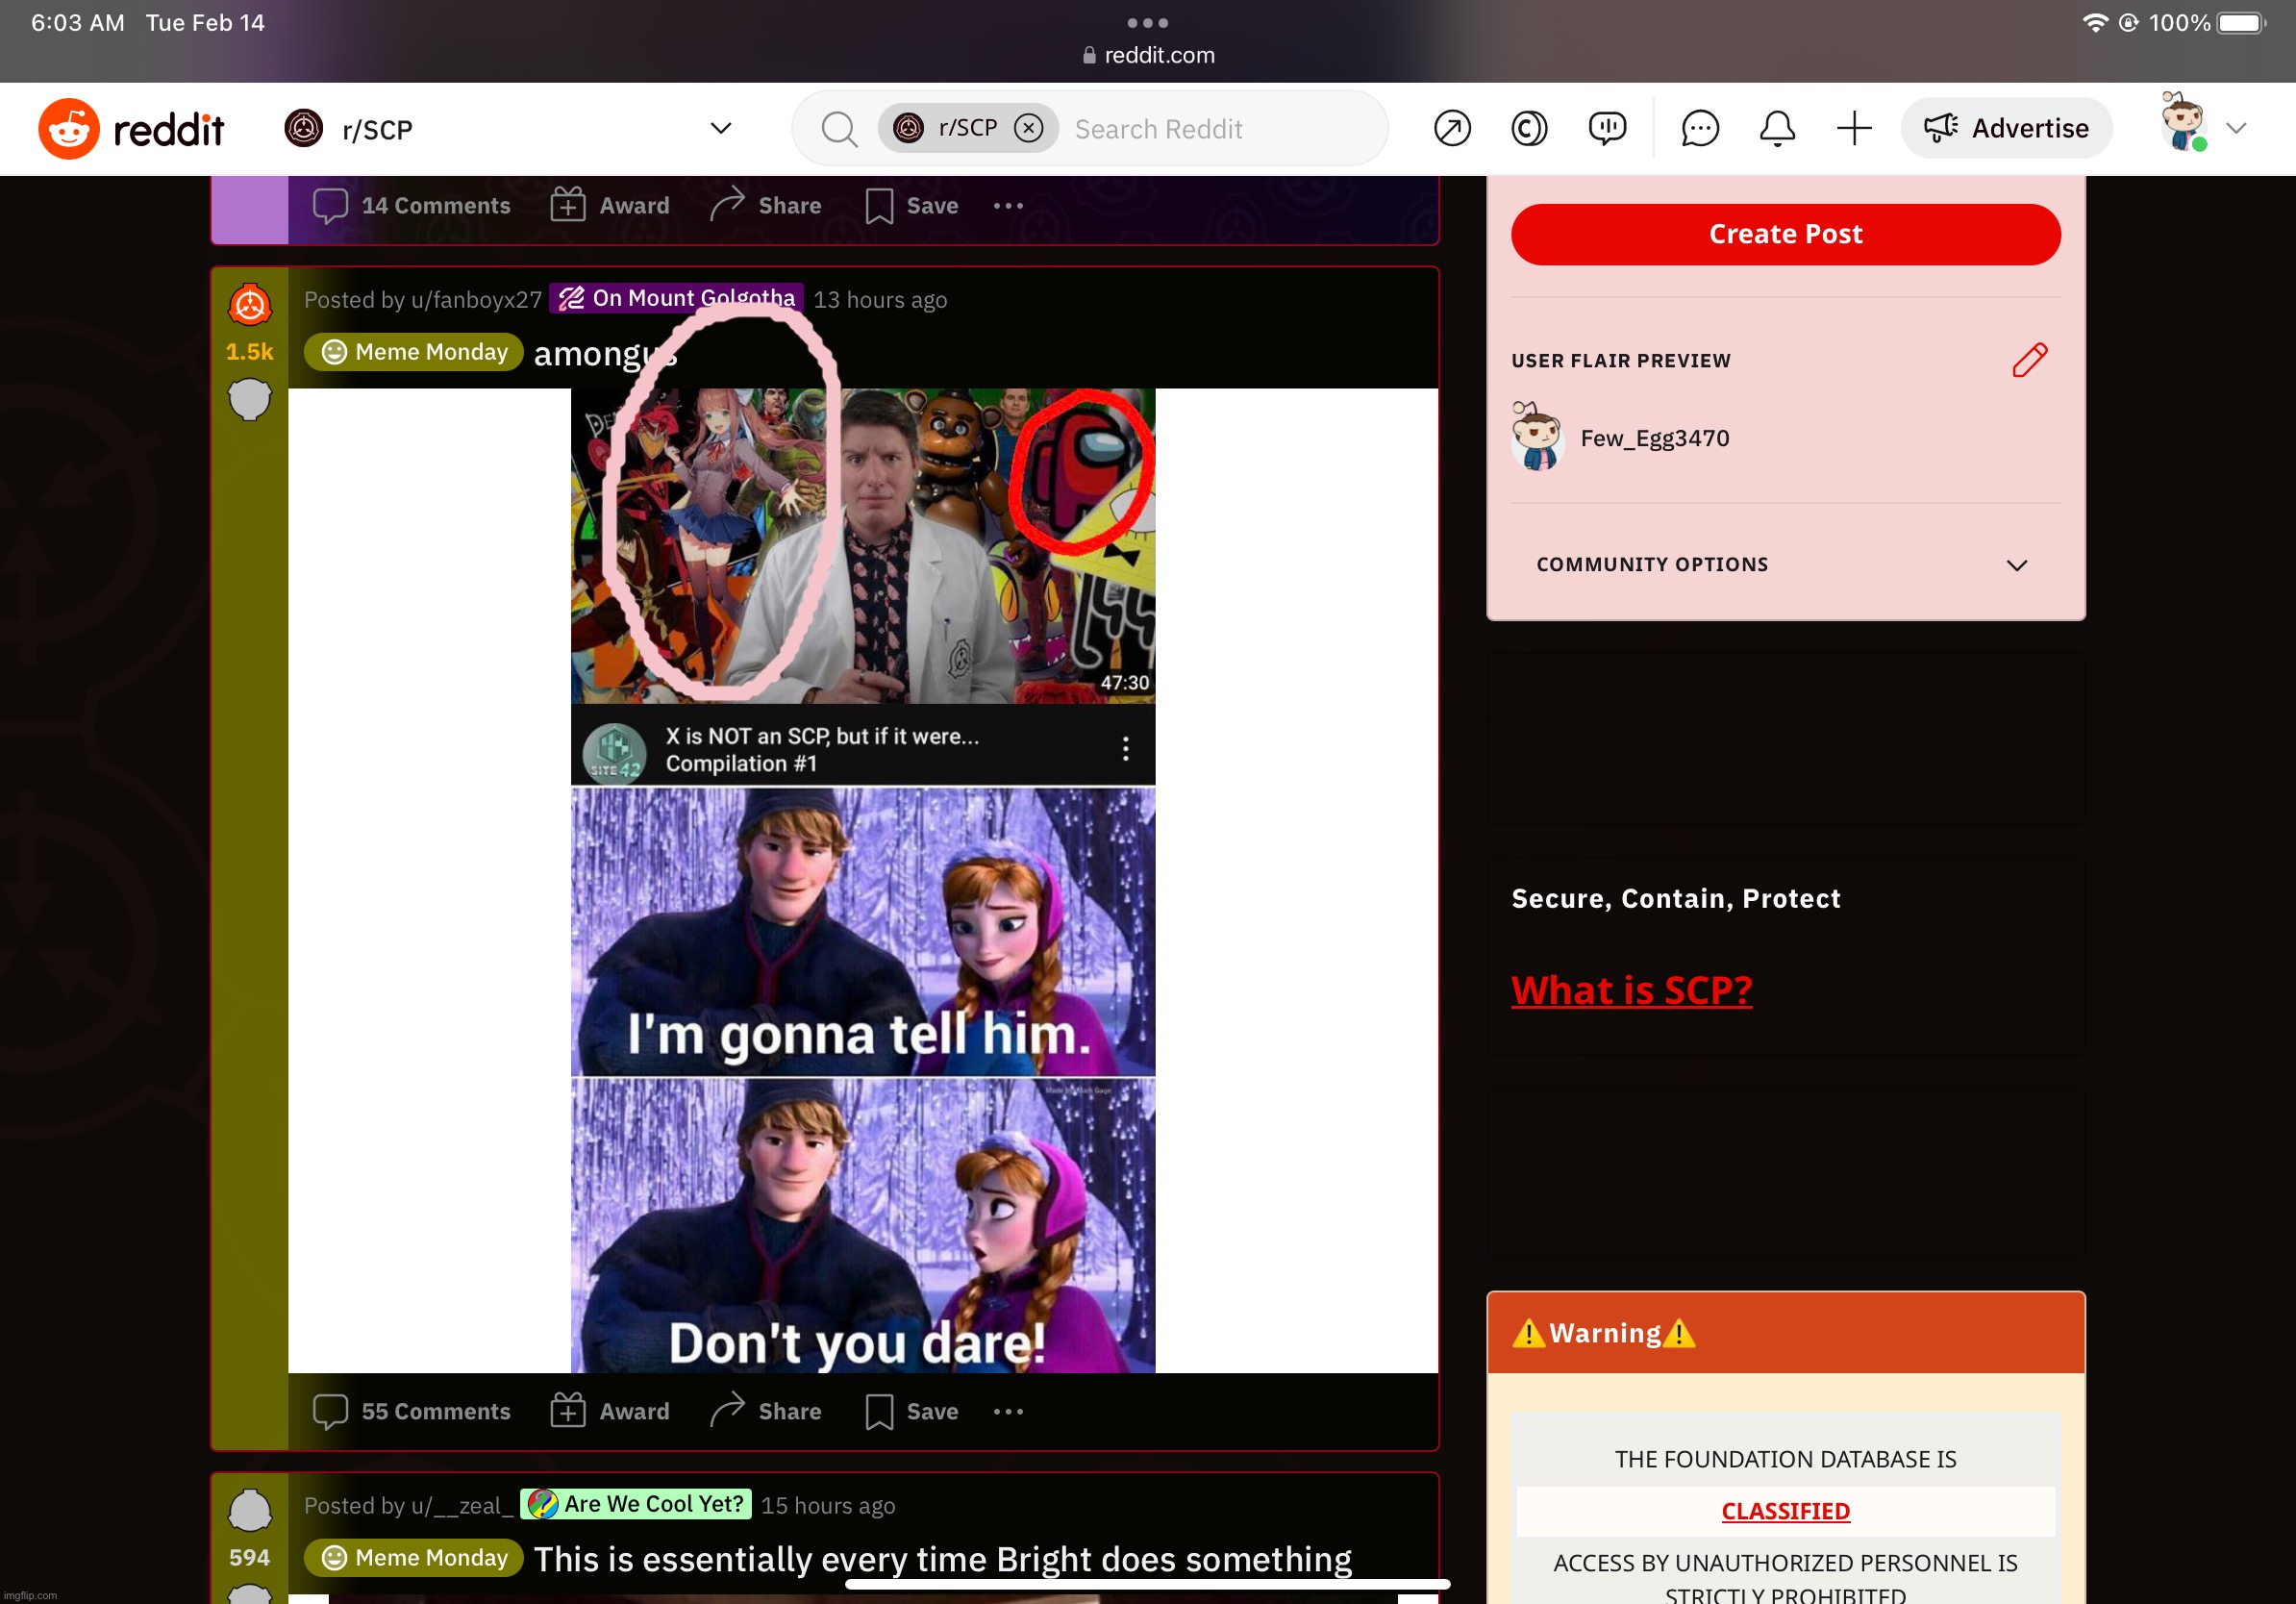Save the top post
Viewport: 2296px width, 1604px height.
911,205
